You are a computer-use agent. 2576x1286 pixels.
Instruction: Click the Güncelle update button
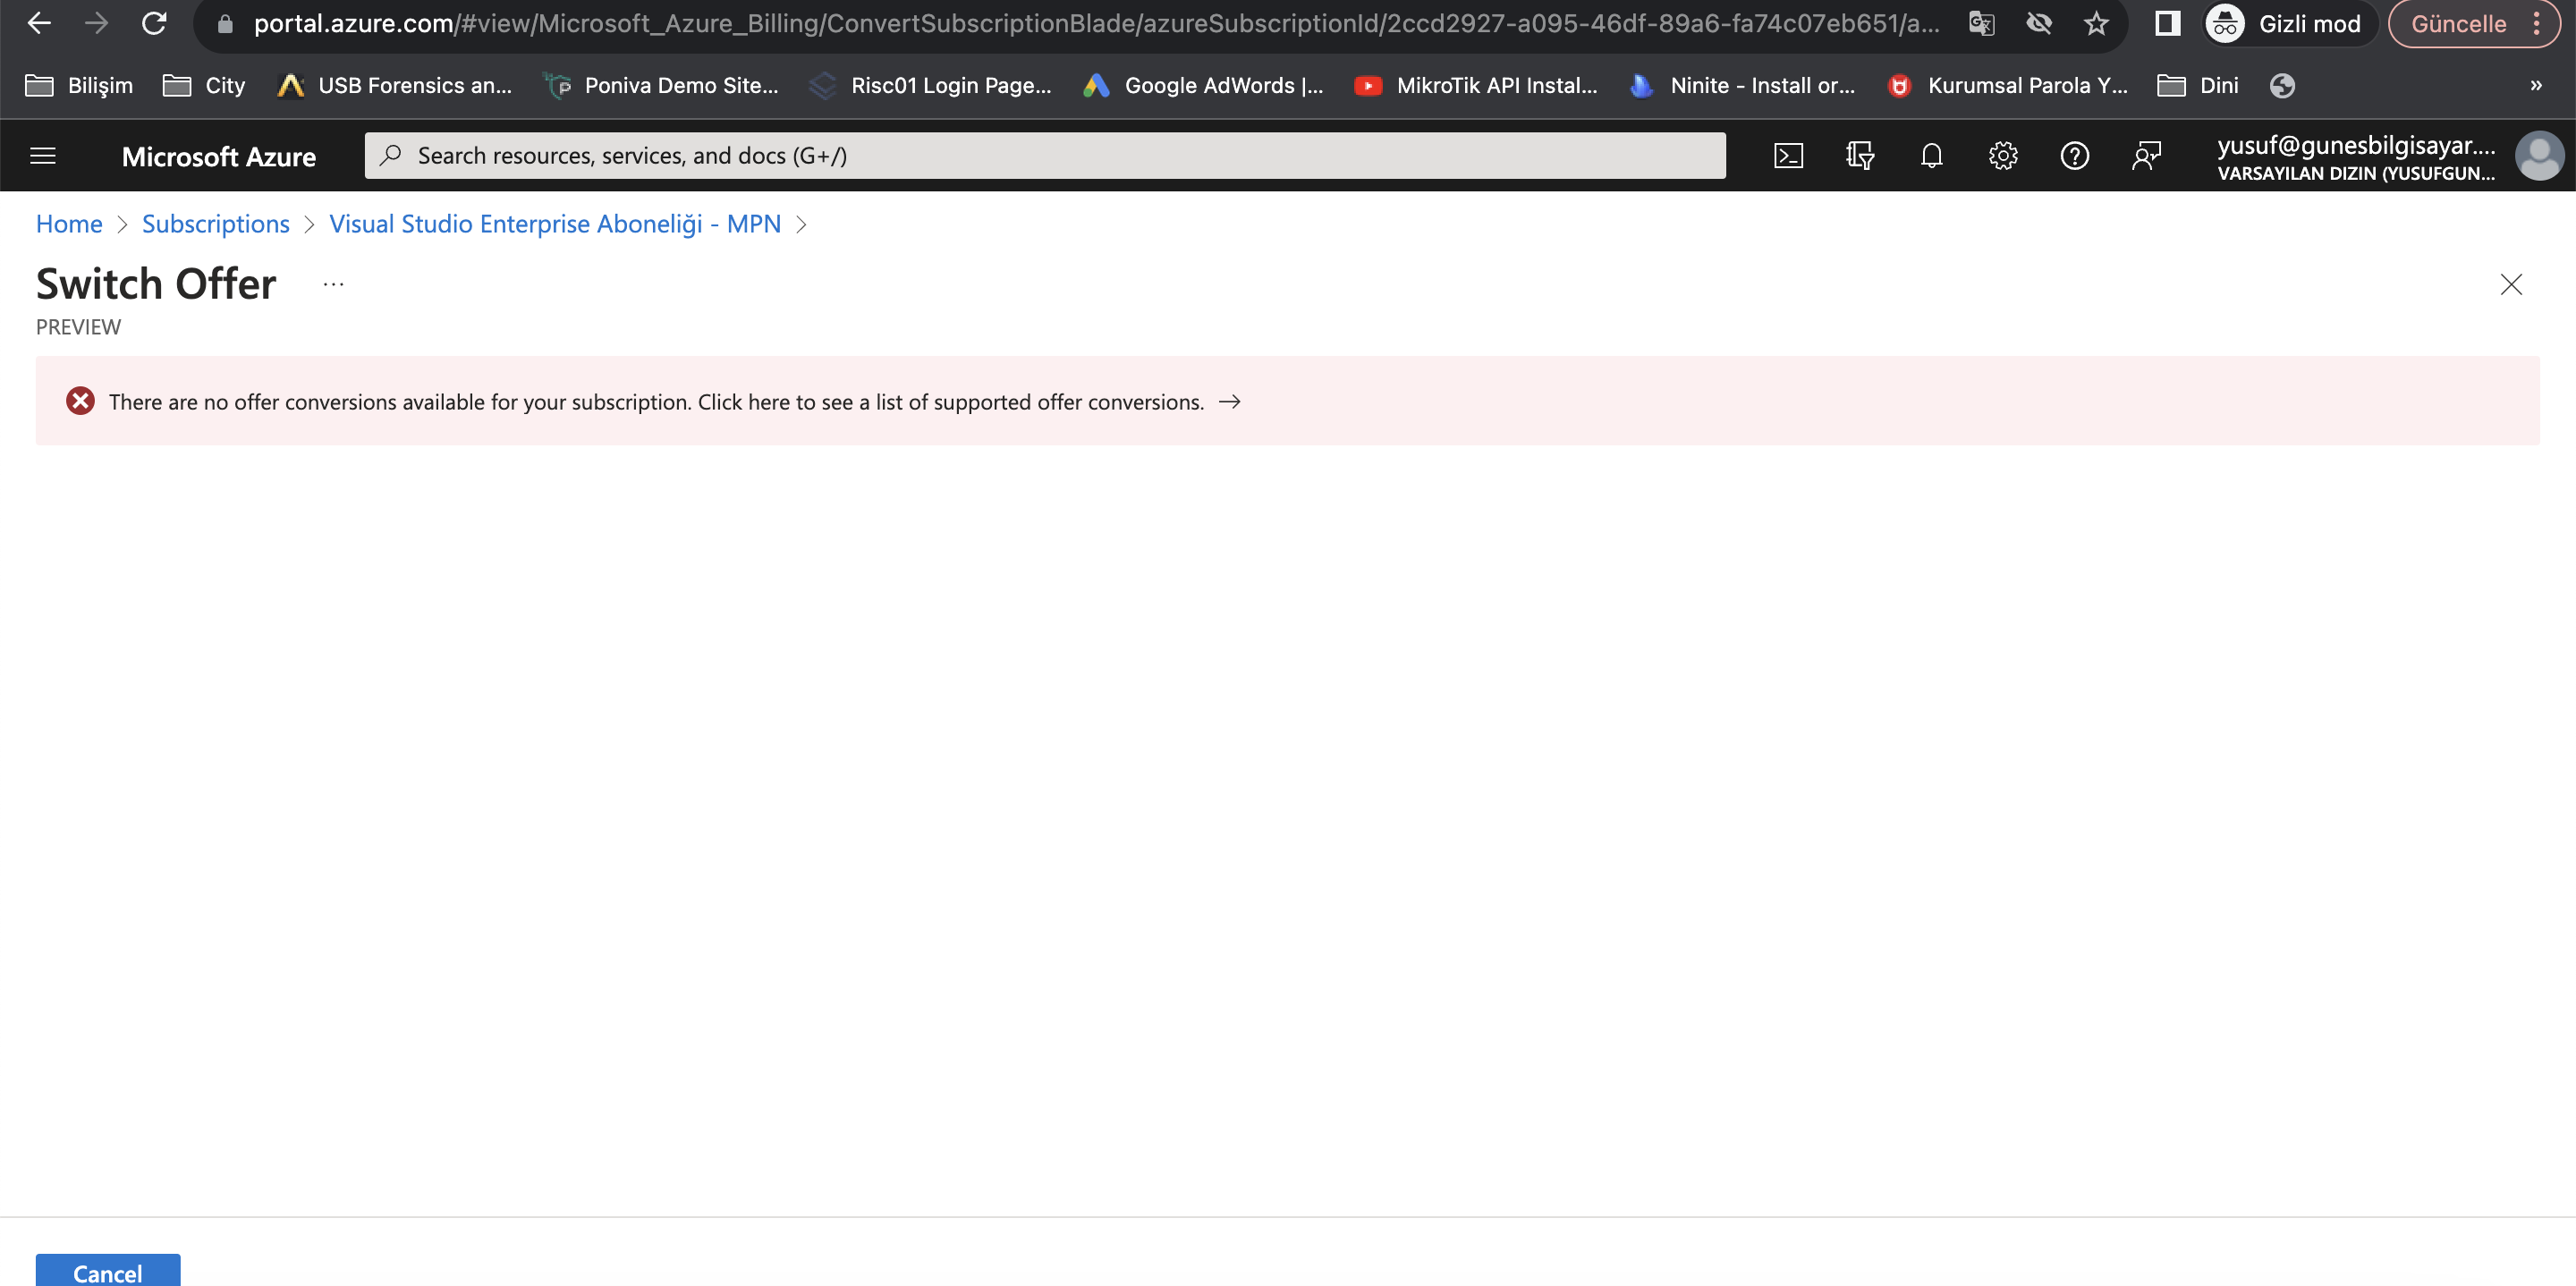(x=2458, y=24)
